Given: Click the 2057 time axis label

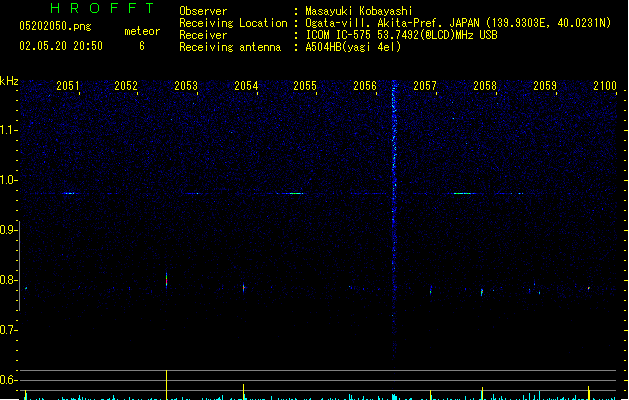Looking at the screenshot, I should coord(425,85).
